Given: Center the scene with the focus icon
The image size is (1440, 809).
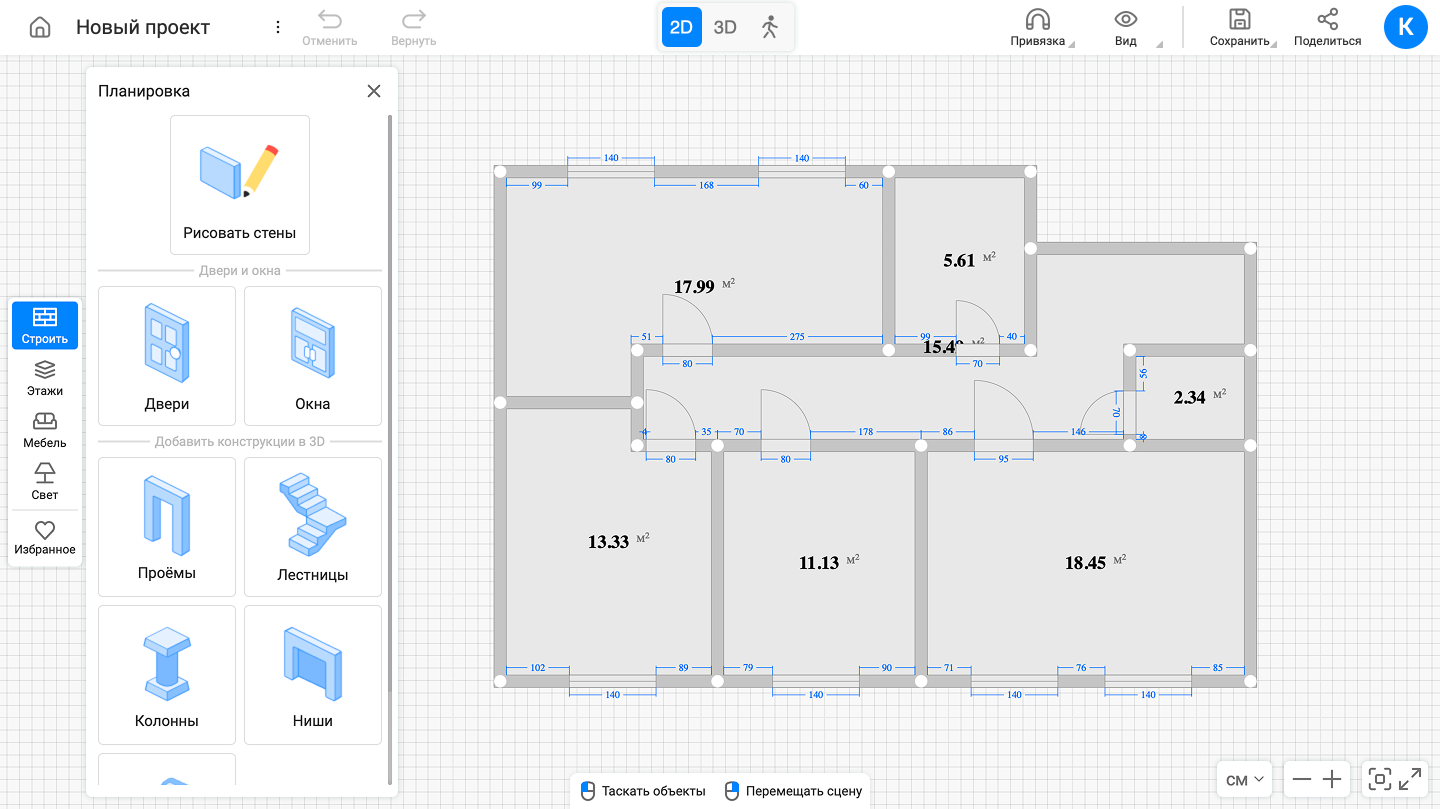Looking at the screenshot, I should point(1380,780).
